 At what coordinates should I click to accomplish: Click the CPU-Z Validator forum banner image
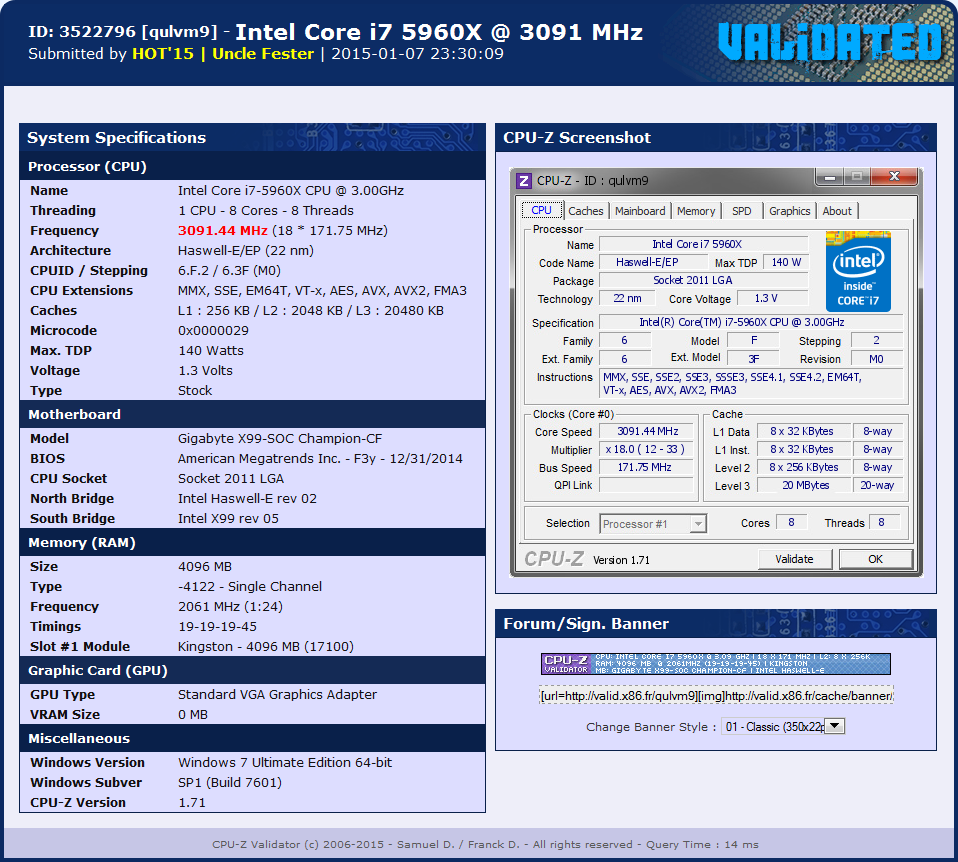(715, 664)
